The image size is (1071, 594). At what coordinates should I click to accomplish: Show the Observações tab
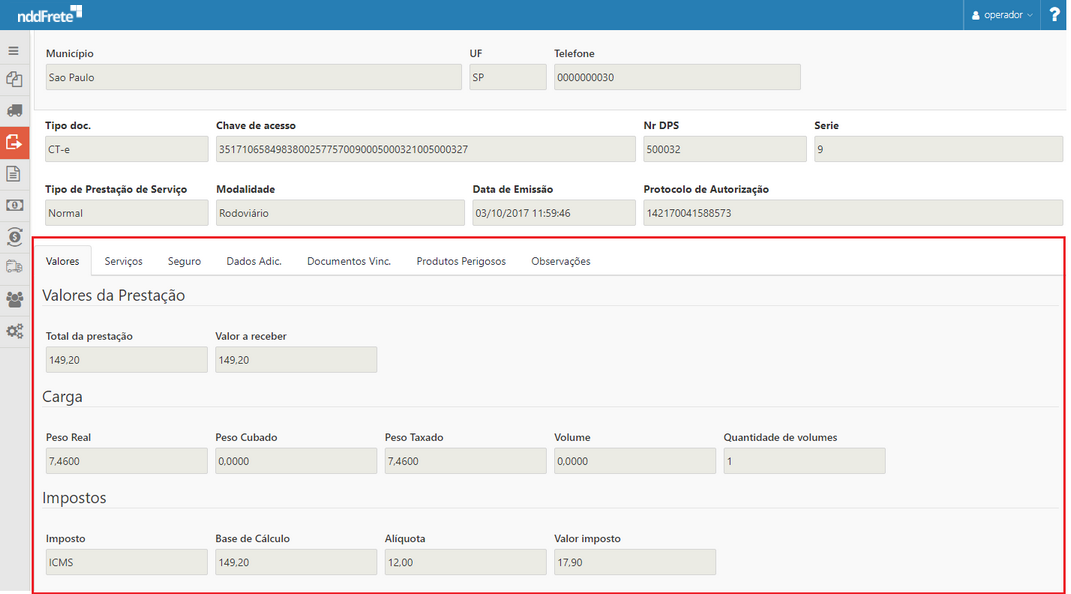[x=560, y=261]
